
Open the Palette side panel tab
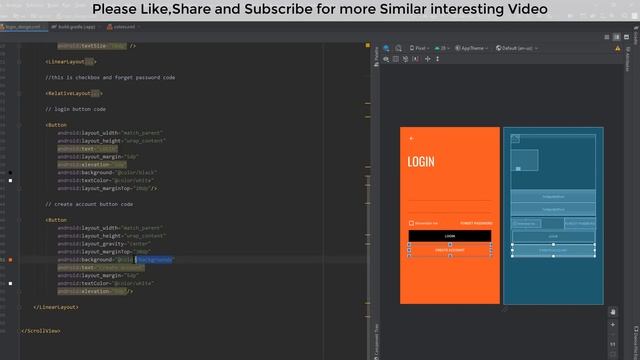coord(376,56)
